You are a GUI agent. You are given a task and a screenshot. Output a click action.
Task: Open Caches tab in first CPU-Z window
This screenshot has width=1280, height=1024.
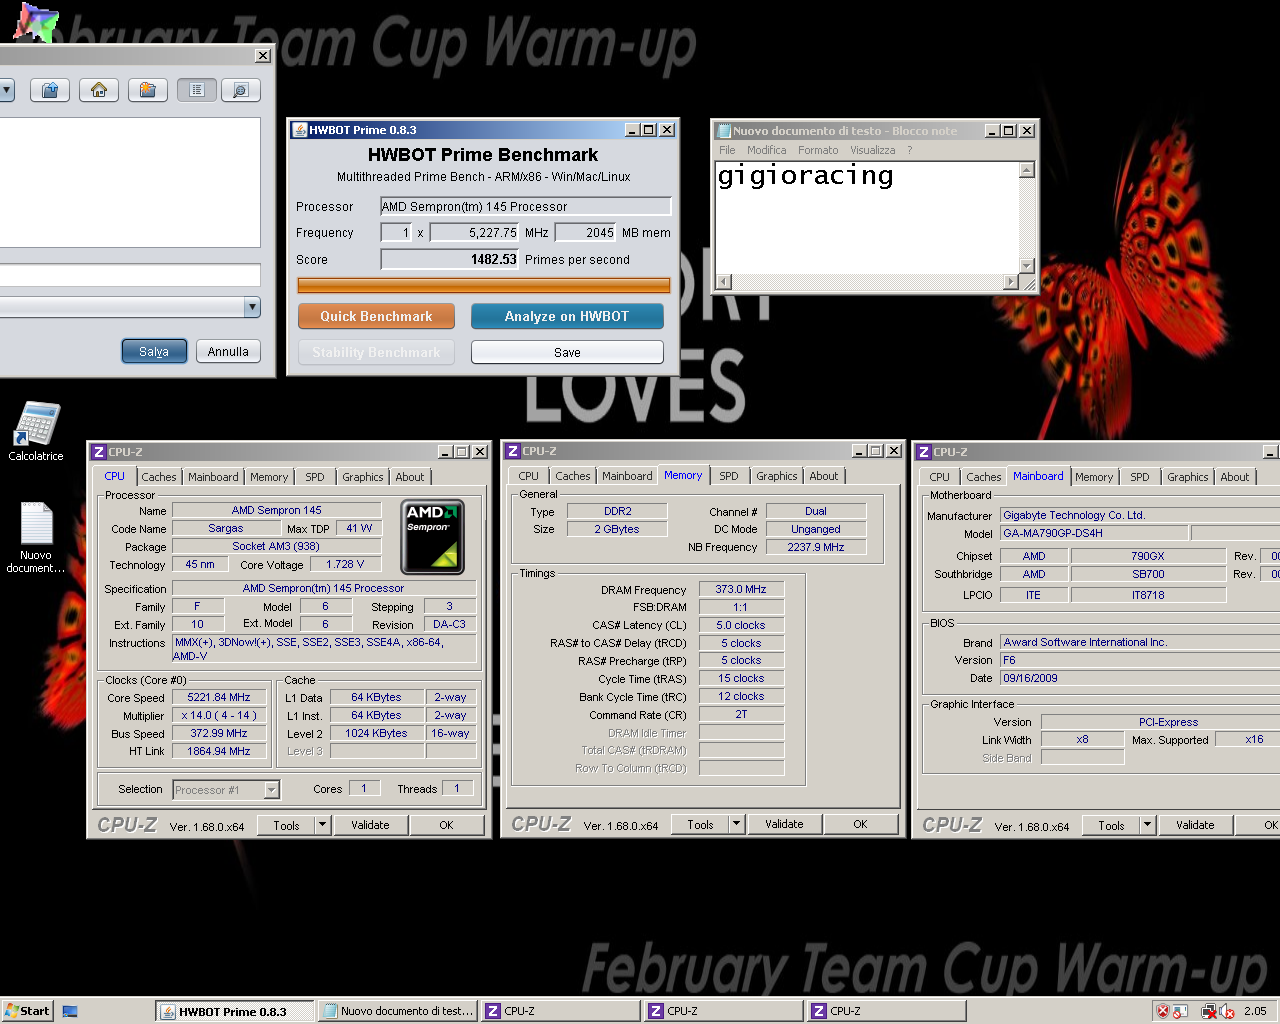pos(158,477)
